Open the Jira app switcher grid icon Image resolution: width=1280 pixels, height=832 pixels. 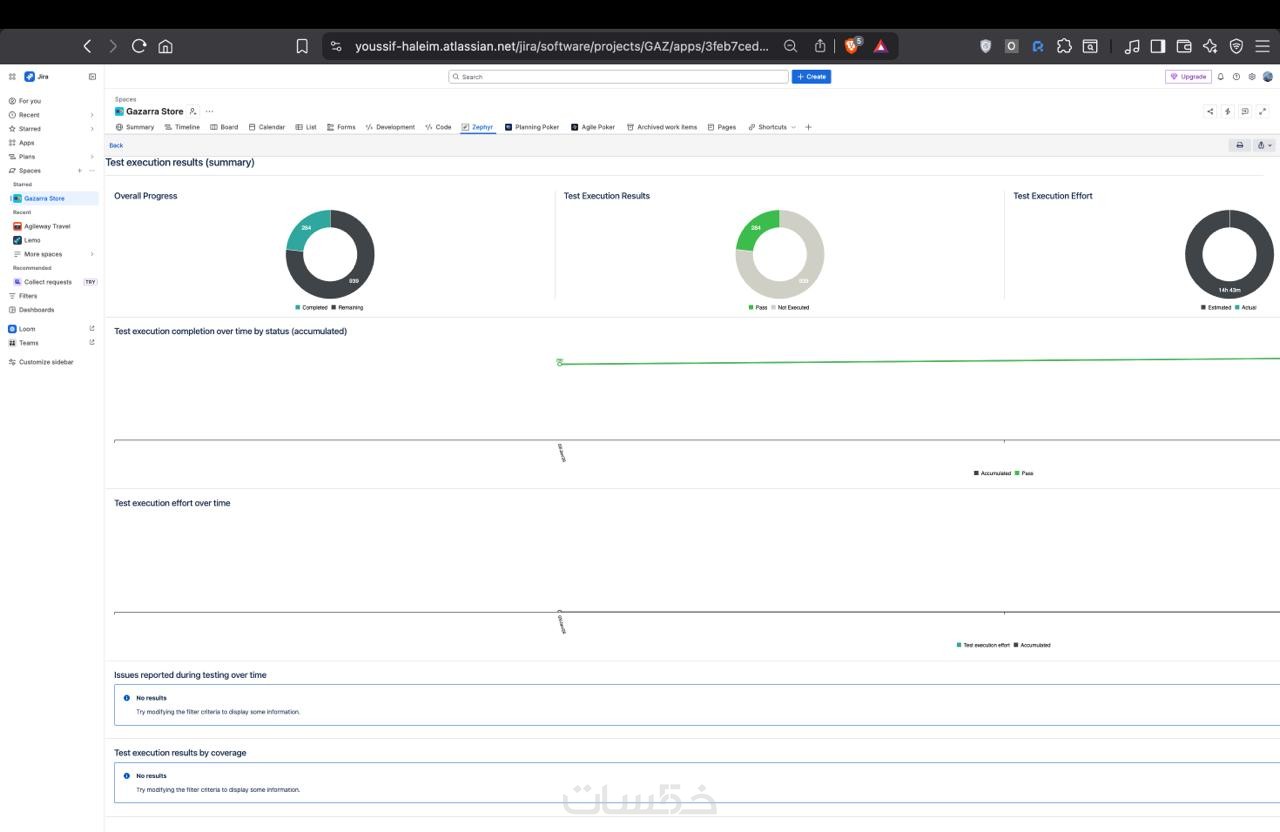12,76
